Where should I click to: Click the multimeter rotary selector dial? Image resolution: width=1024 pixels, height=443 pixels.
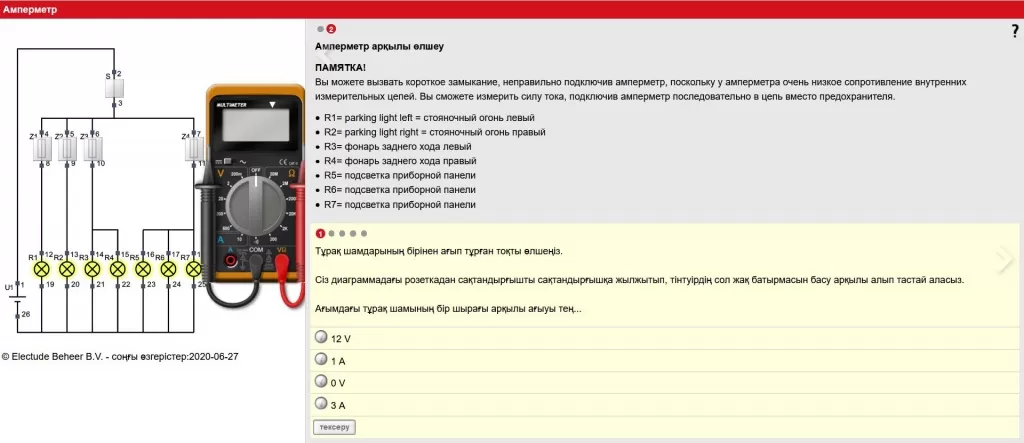pyautogui.click(x=257, y=210)
